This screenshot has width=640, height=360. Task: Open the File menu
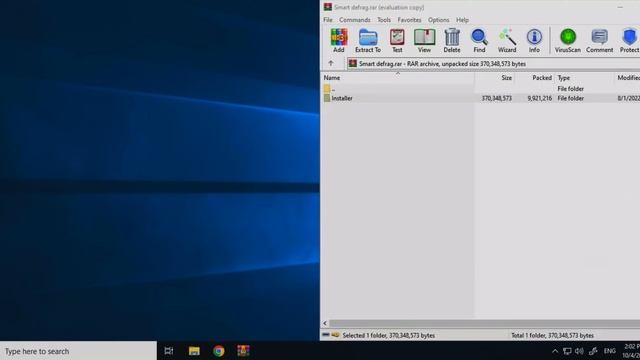tap(328, 20)
